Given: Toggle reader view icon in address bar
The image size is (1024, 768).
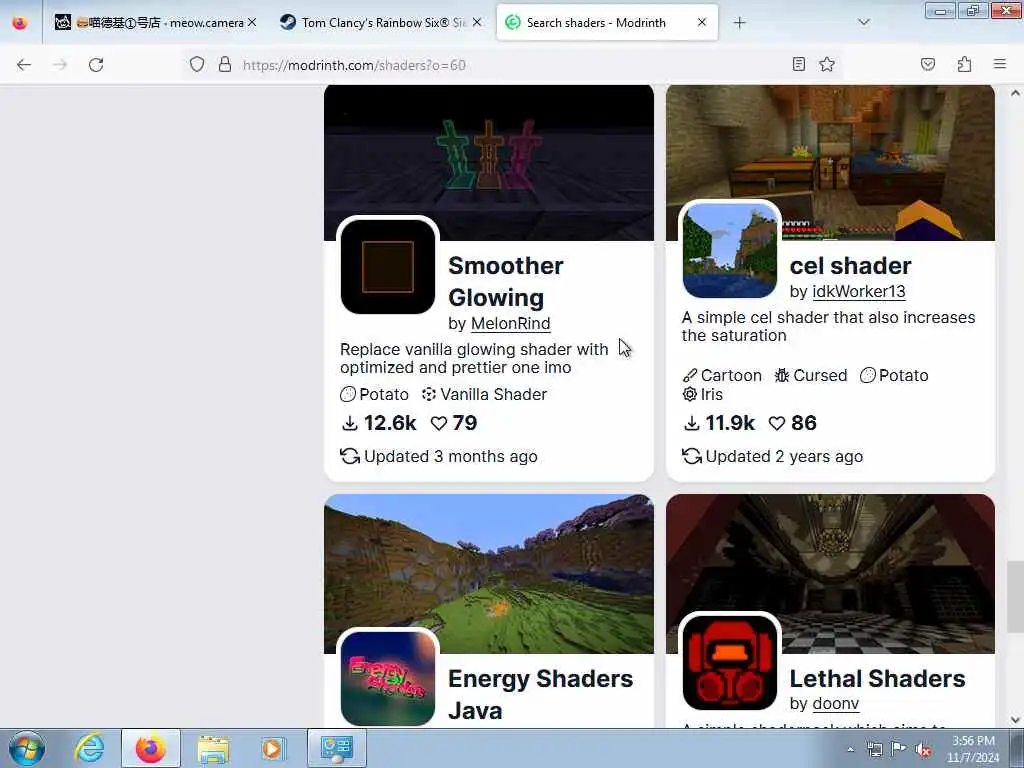Looking at the screenshot, I should [798, 64].
